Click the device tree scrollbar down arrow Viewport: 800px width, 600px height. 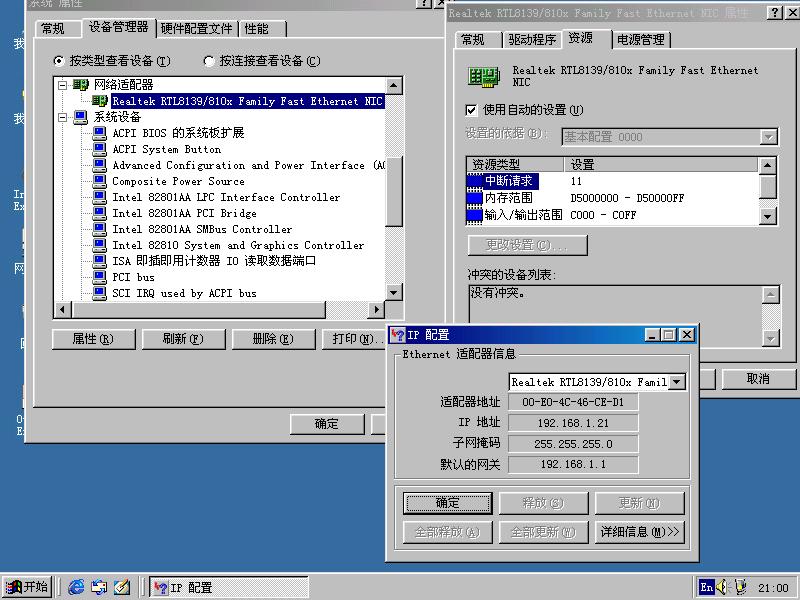click(x=394, y=292)
